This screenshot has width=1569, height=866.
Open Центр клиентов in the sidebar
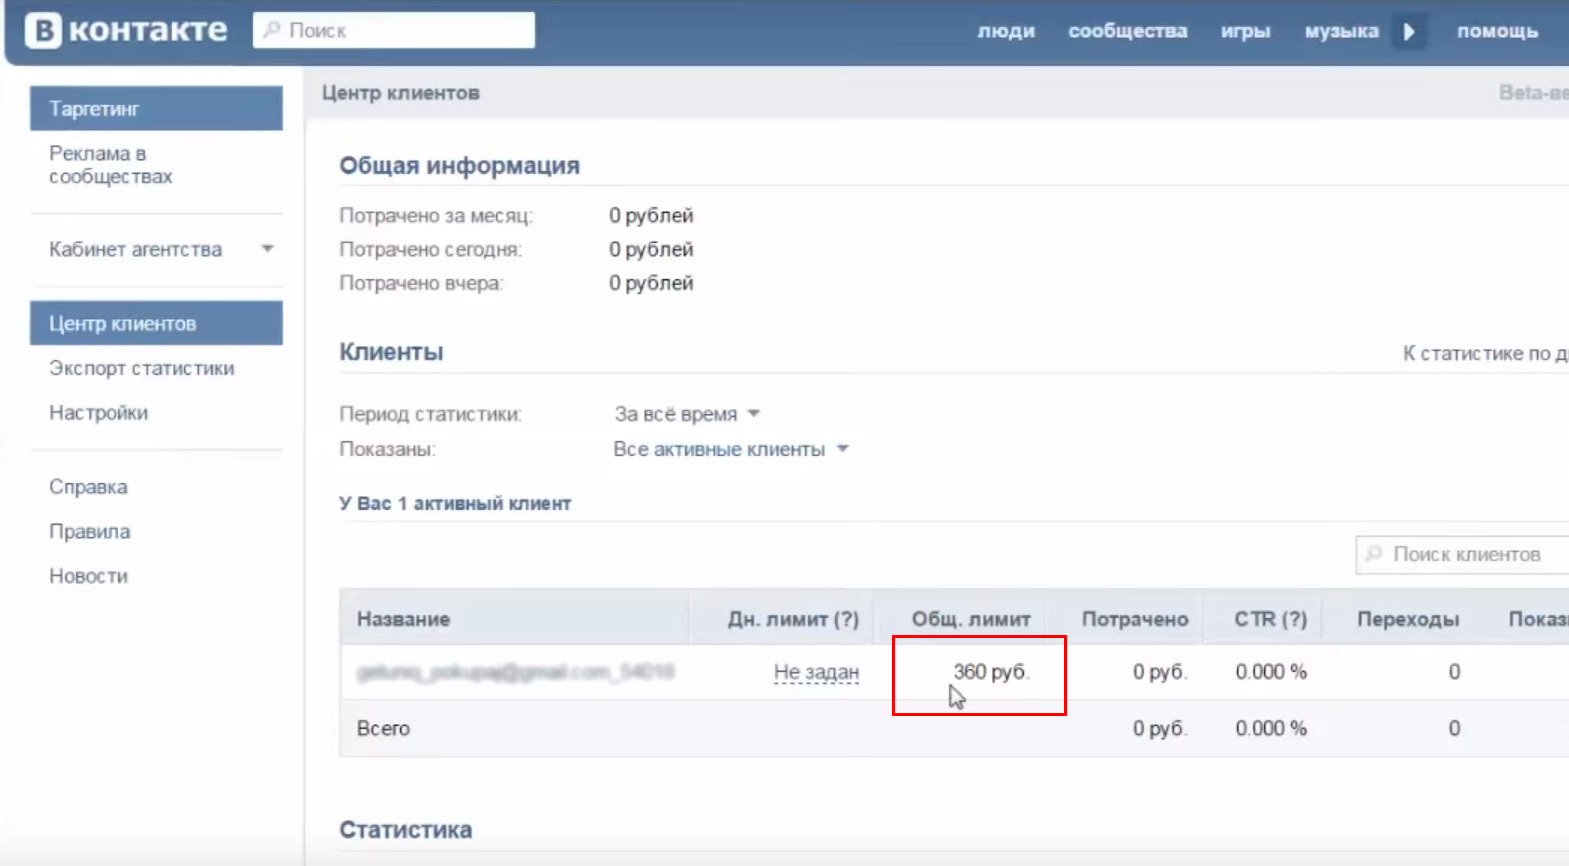pyautogui.click(x=156, y=323)
